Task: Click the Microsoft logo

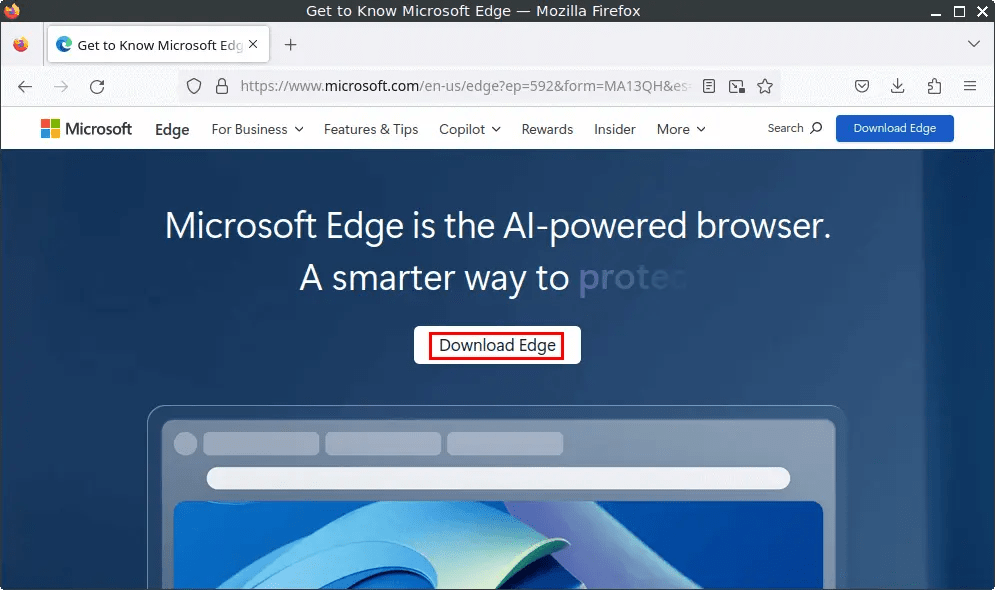Action: click(86, 129)
